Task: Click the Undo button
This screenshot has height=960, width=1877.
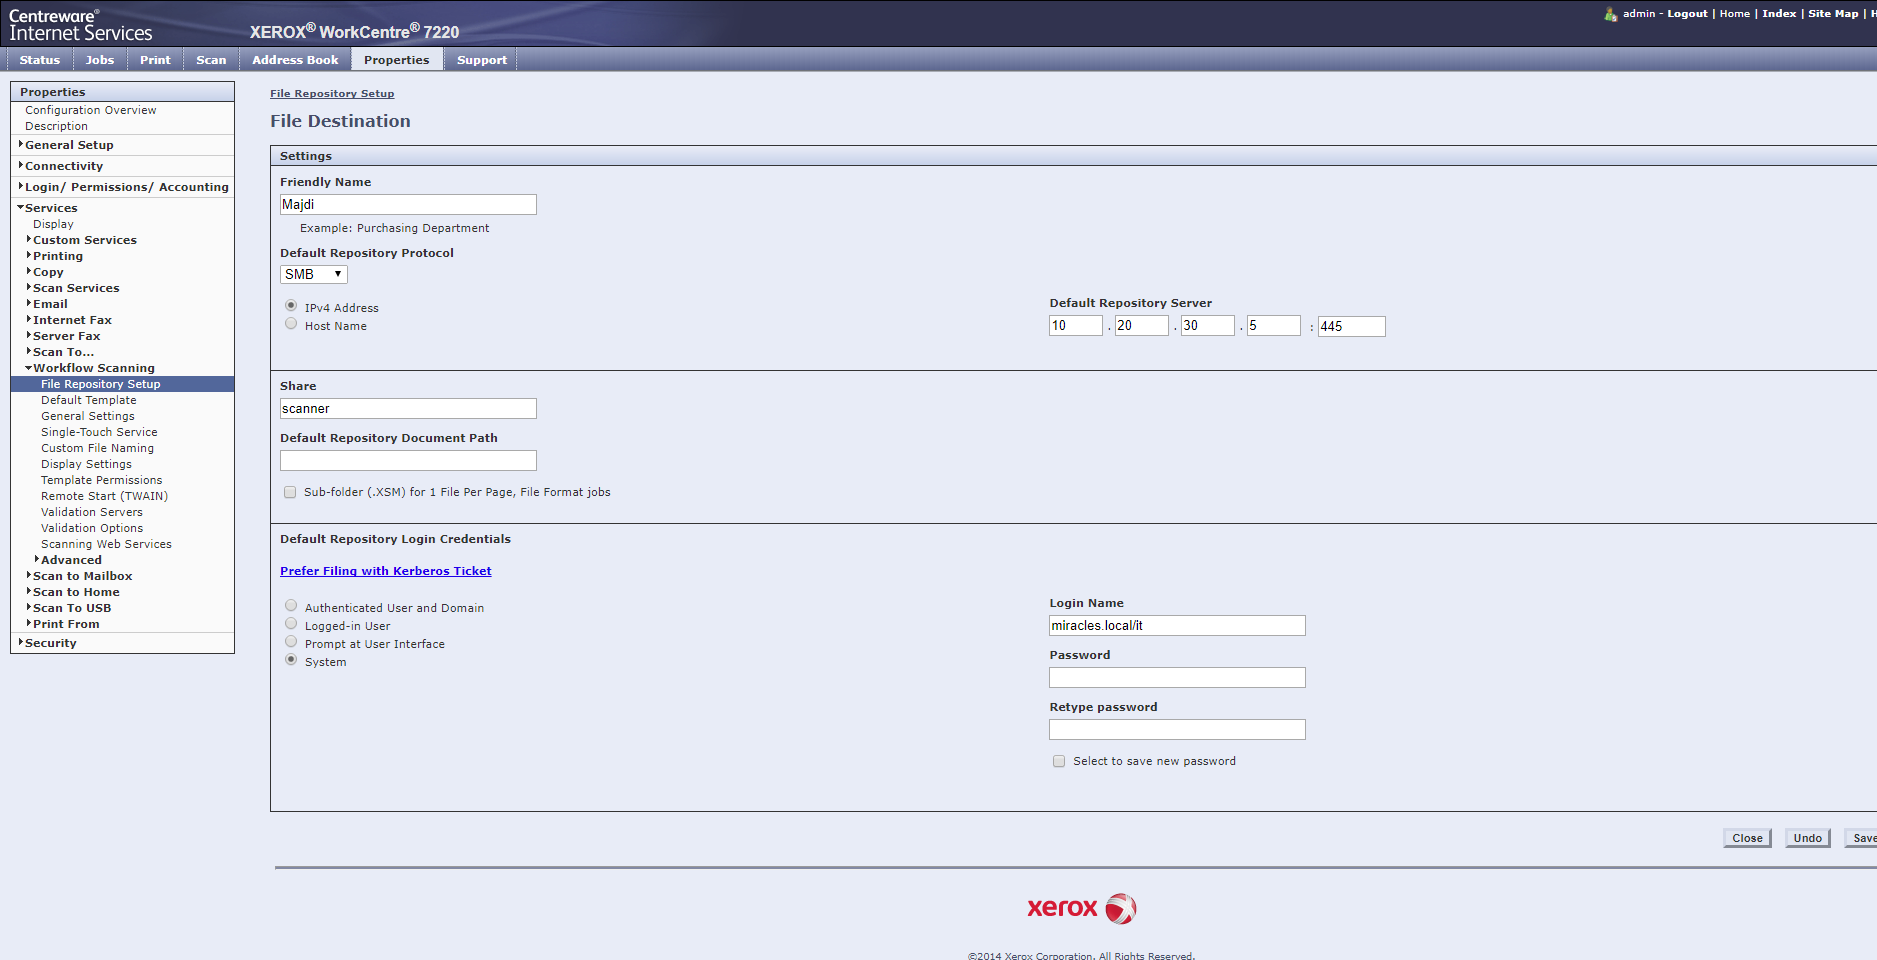Action: coord(1807,838)
